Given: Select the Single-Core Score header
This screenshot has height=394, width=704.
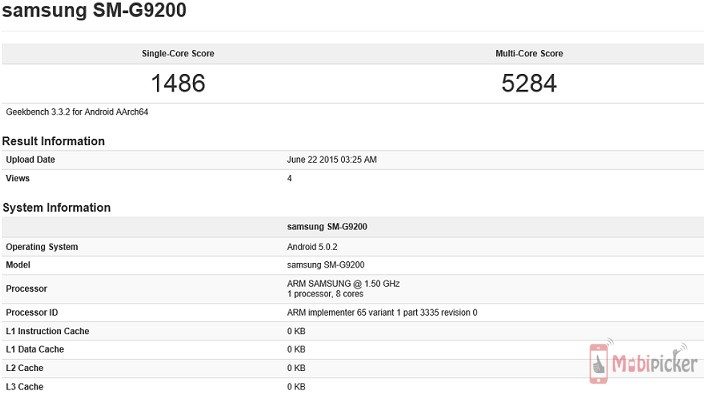Looking at the screenshot, I should [x=178, y=53].
